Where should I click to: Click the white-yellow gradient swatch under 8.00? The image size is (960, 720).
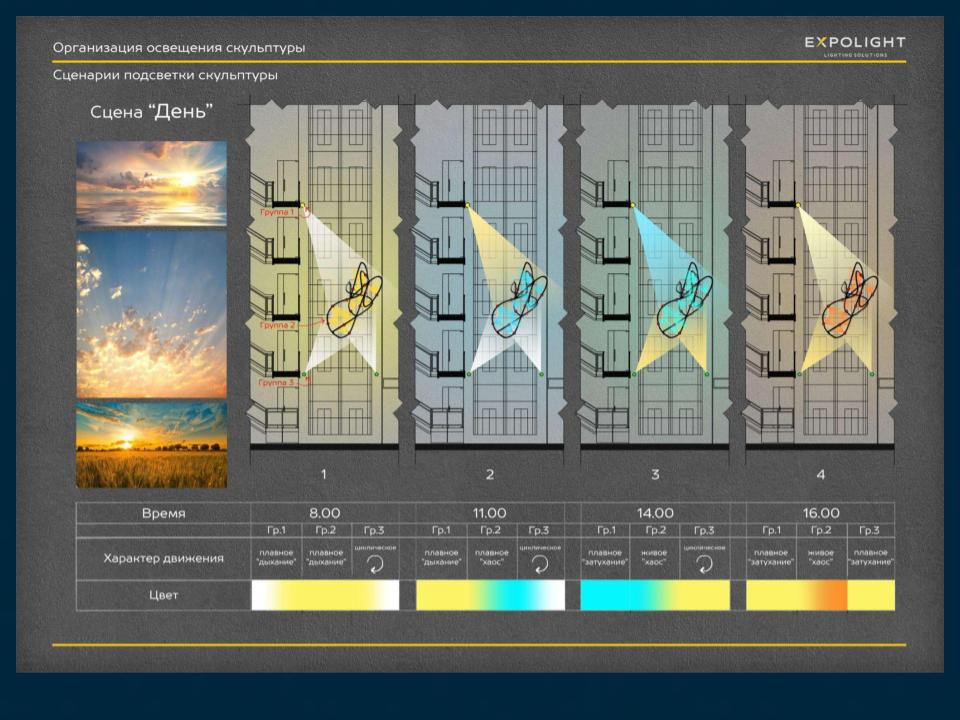coord(324,595)
